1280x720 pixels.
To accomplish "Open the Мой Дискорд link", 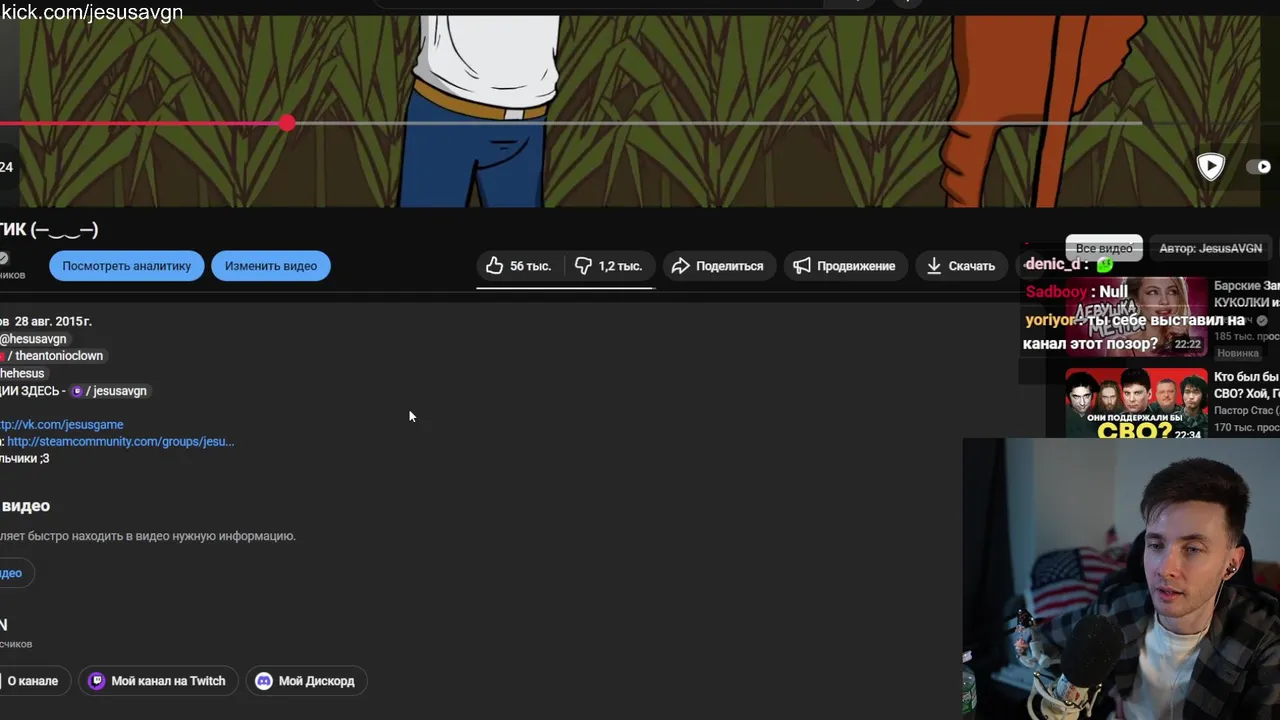I will pyautogui.click(x=306, y=681).
